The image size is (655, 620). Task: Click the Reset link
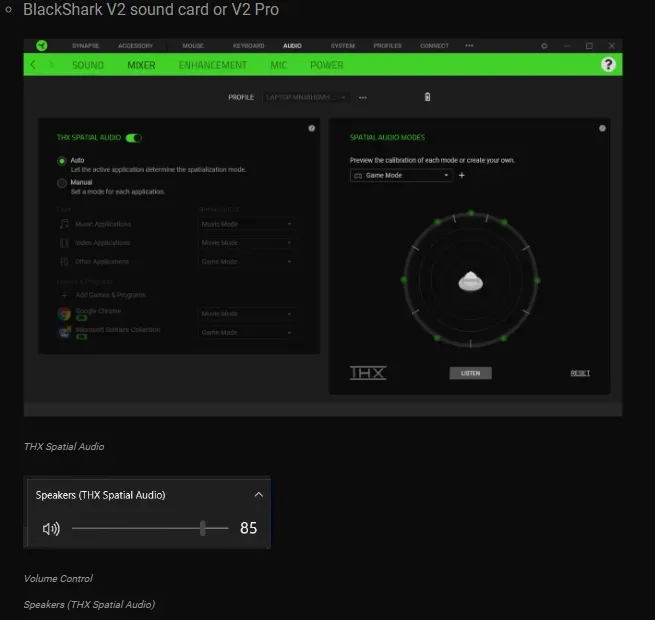[580, 373]
